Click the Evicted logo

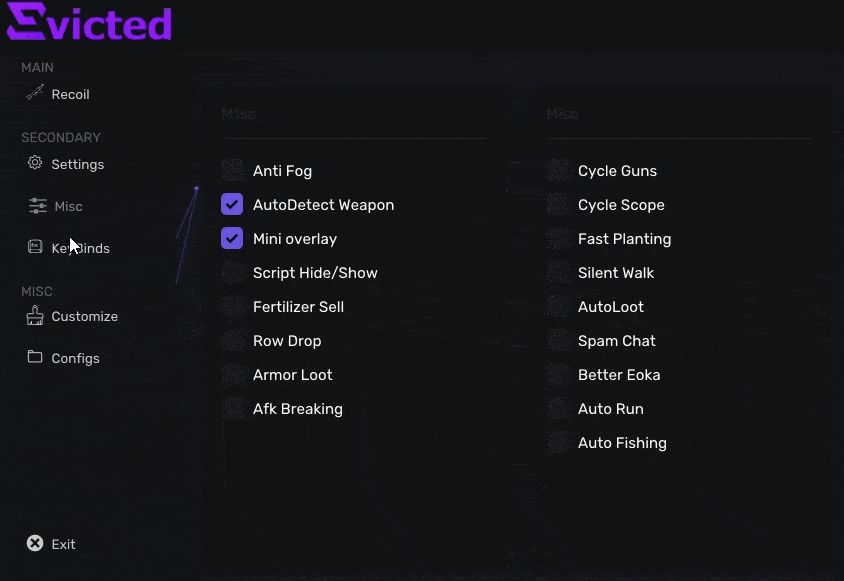point(89,22)
